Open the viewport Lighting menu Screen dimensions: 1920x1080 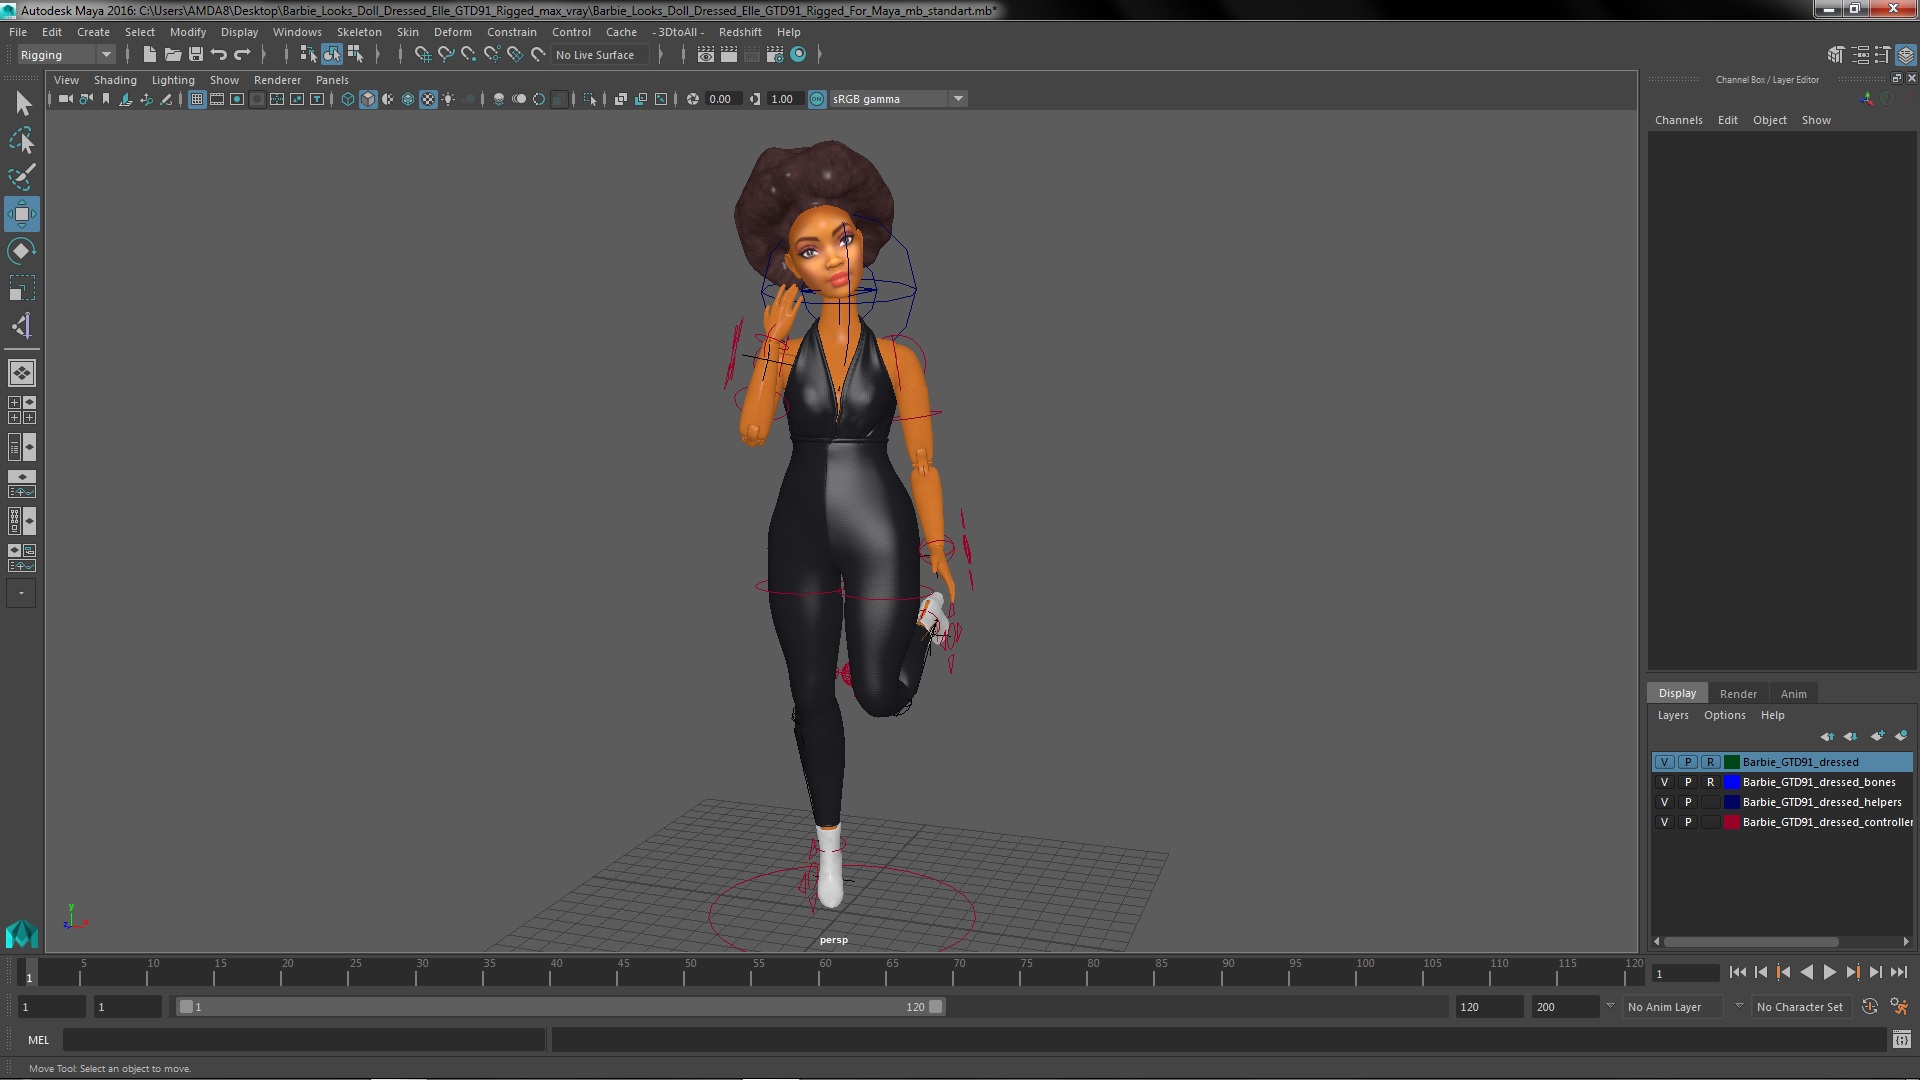click(173, 80)
